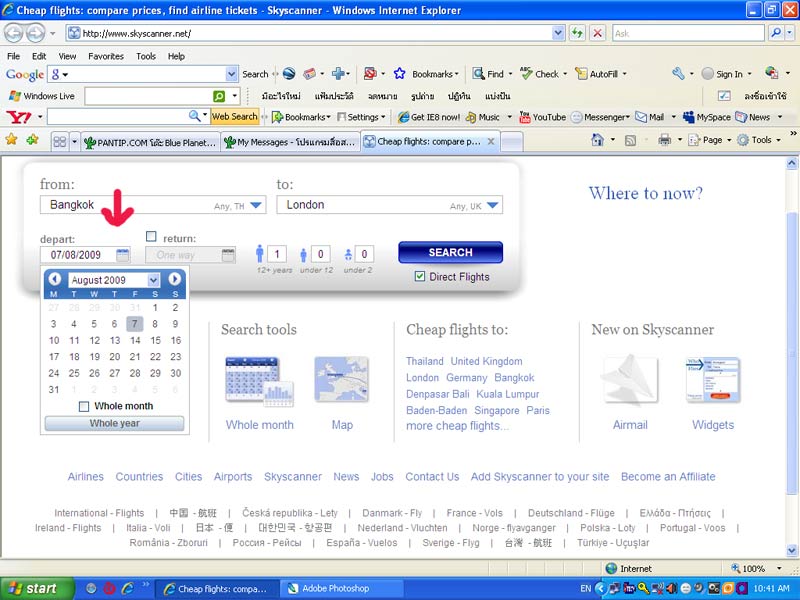800x600 pixels.
Task: Expand the from airport dropdown arrow
Action: coord(256,205)
